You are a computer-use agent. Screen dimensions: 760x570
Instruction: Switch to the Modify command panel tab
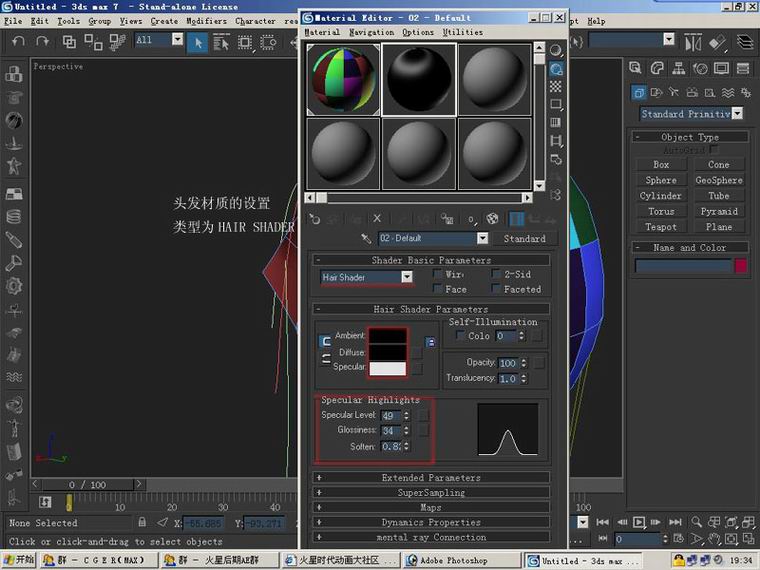[657, 68]
